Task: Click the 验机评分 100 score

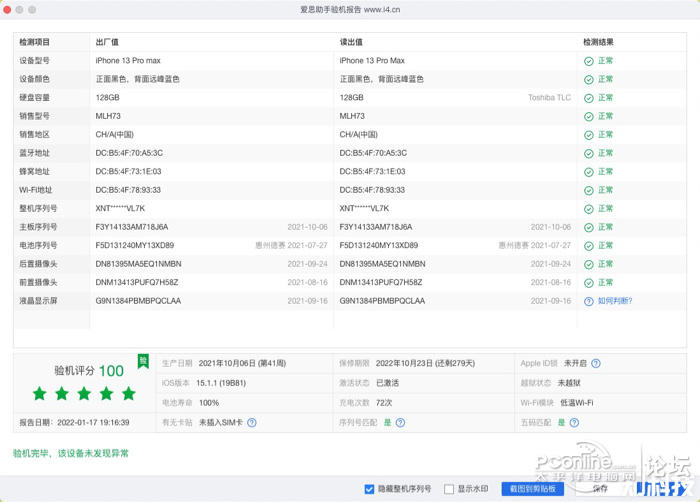Action: coord(89,371)
